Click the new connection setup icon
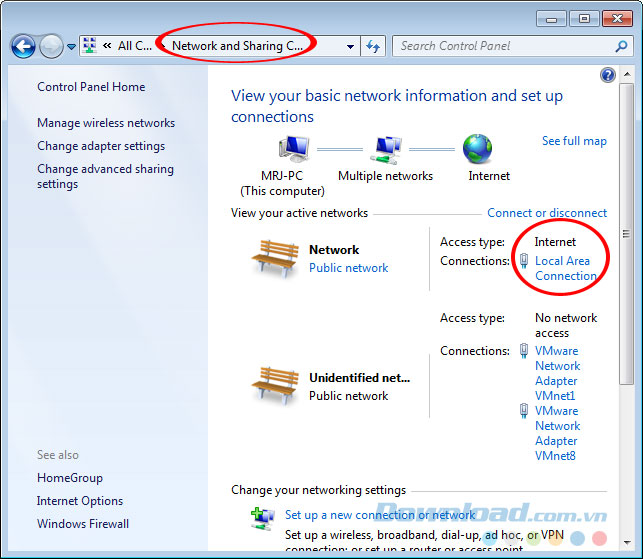The image size is (643, 559). pos(262,518)
